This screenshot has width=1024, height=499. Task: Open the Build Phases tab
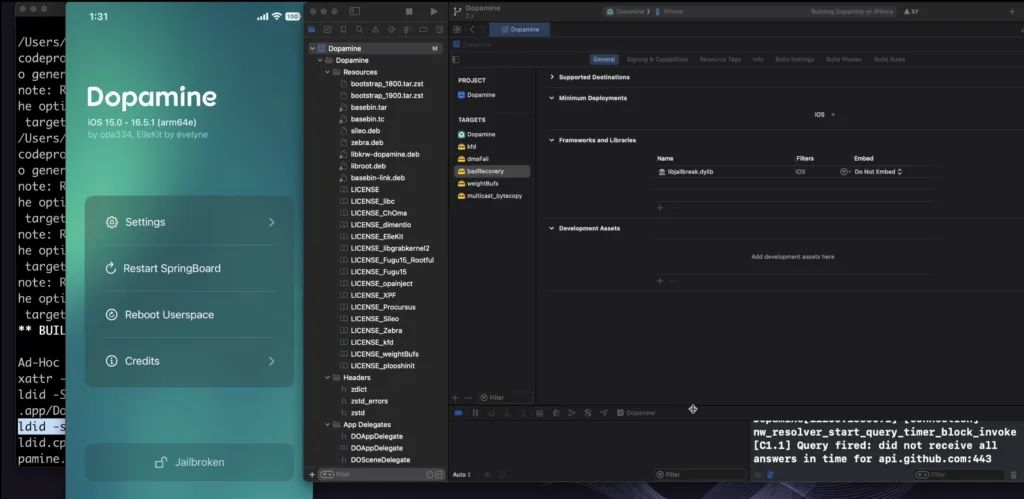844,59
